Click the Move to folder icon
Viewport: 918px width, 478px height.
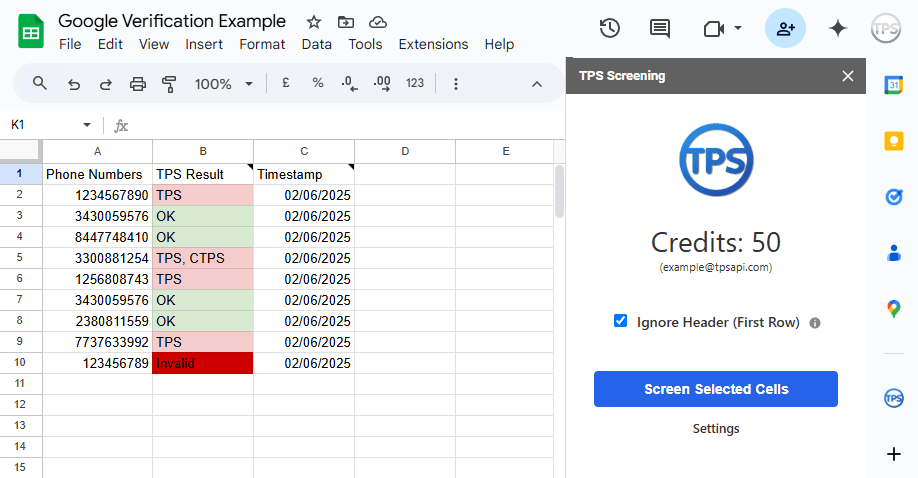(x=346, y=22)
